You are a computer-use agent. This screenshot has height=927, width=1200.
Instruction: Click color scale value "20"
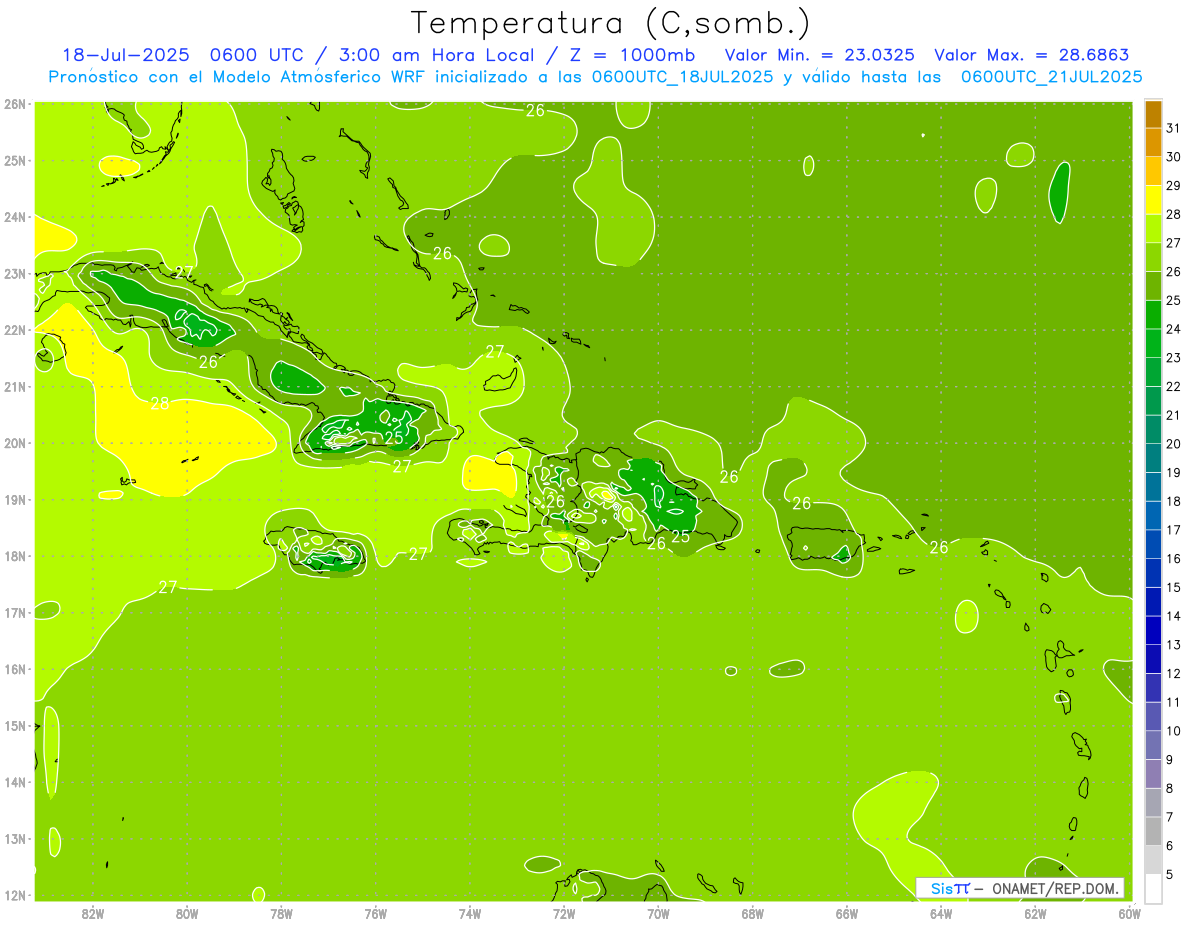(x=1174, y=443)
